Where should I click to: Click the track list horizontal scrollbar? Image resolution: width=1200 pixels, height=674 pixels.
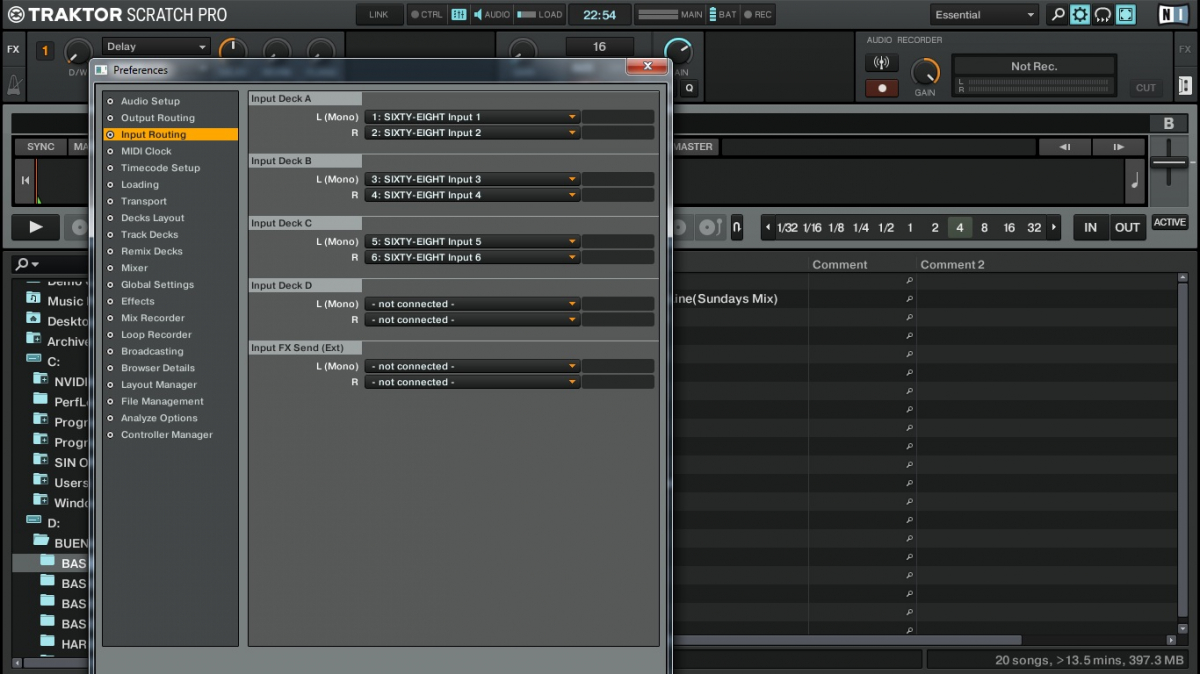pos(850,640)
